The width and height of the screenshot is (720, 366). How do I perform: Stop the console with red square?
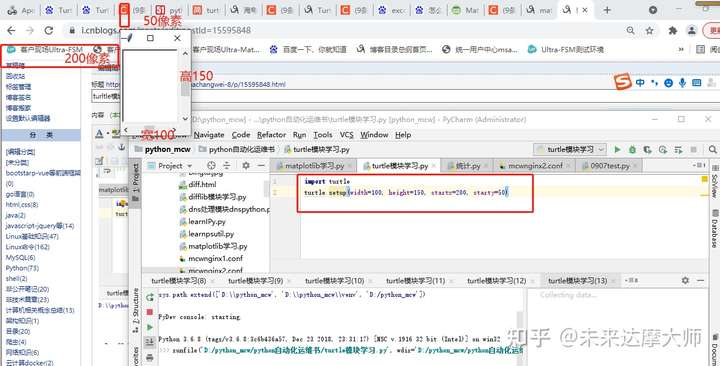pyautogui.click(x=150, y=312)
